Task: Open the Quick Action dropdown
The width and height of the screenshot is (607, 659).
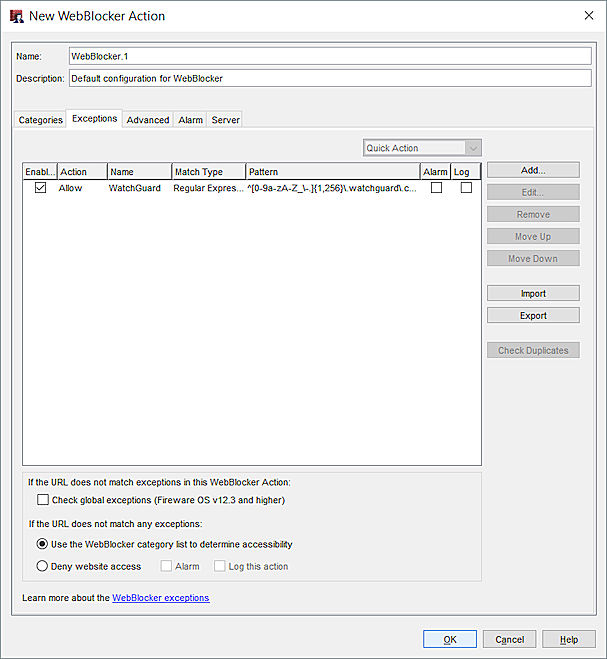Action: 422,148
